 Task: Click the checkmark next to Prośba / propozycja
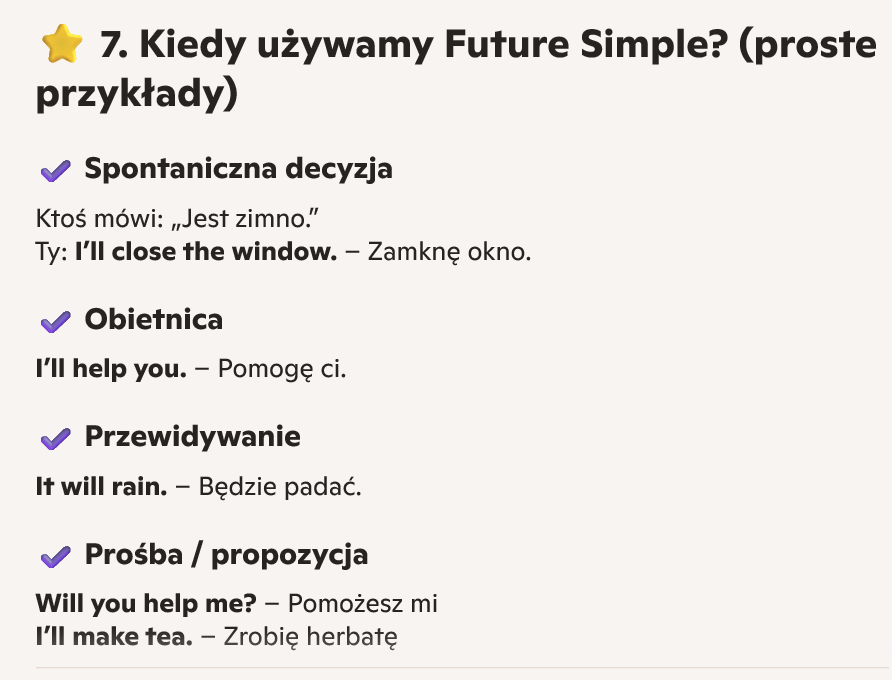[54, 556]
